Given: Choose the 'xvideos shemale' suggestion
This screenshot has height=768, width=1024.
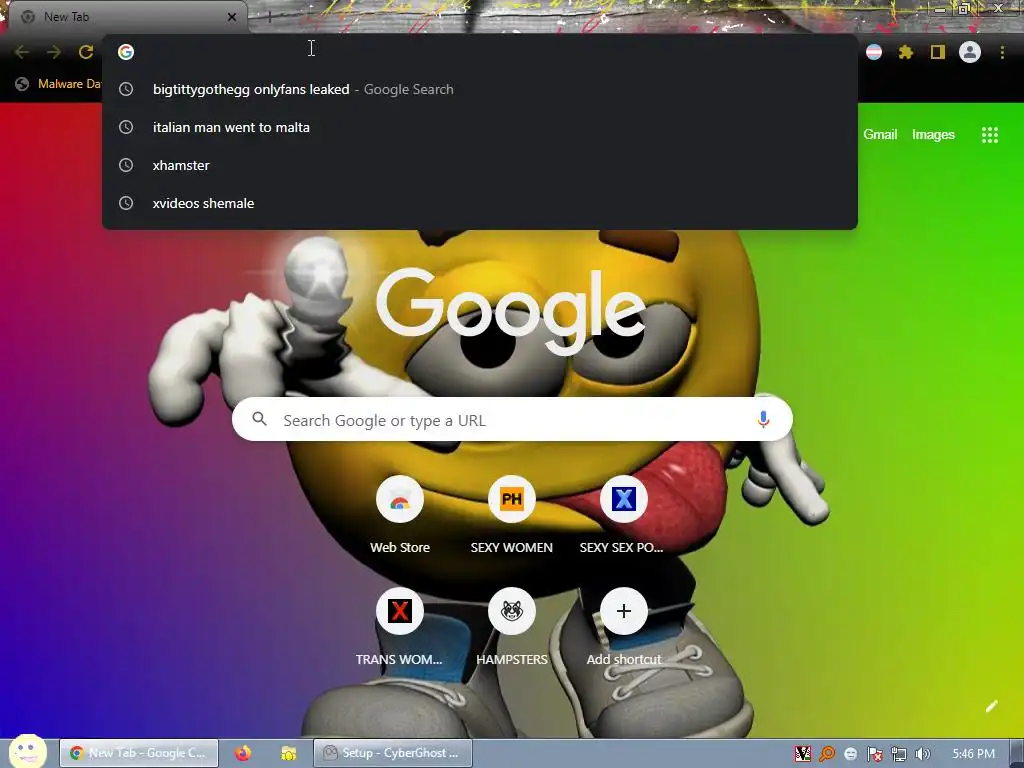Looking at the screenshot, I should click(x=480, y=203).
